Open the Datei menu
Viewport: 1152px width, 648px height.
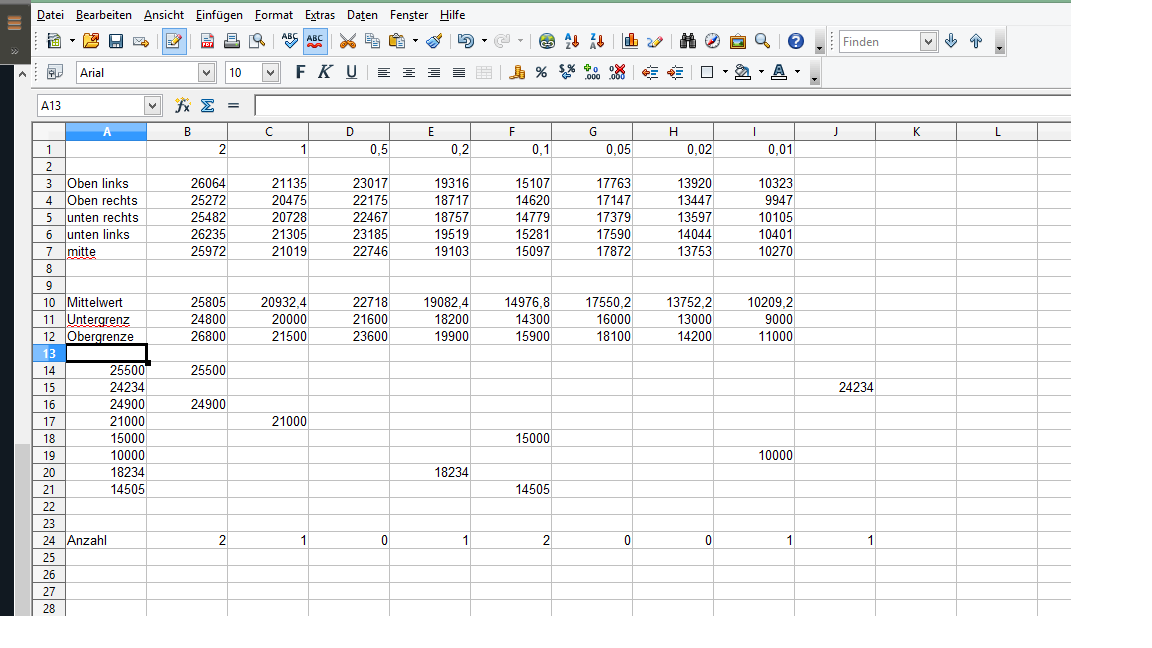point(50,15)
